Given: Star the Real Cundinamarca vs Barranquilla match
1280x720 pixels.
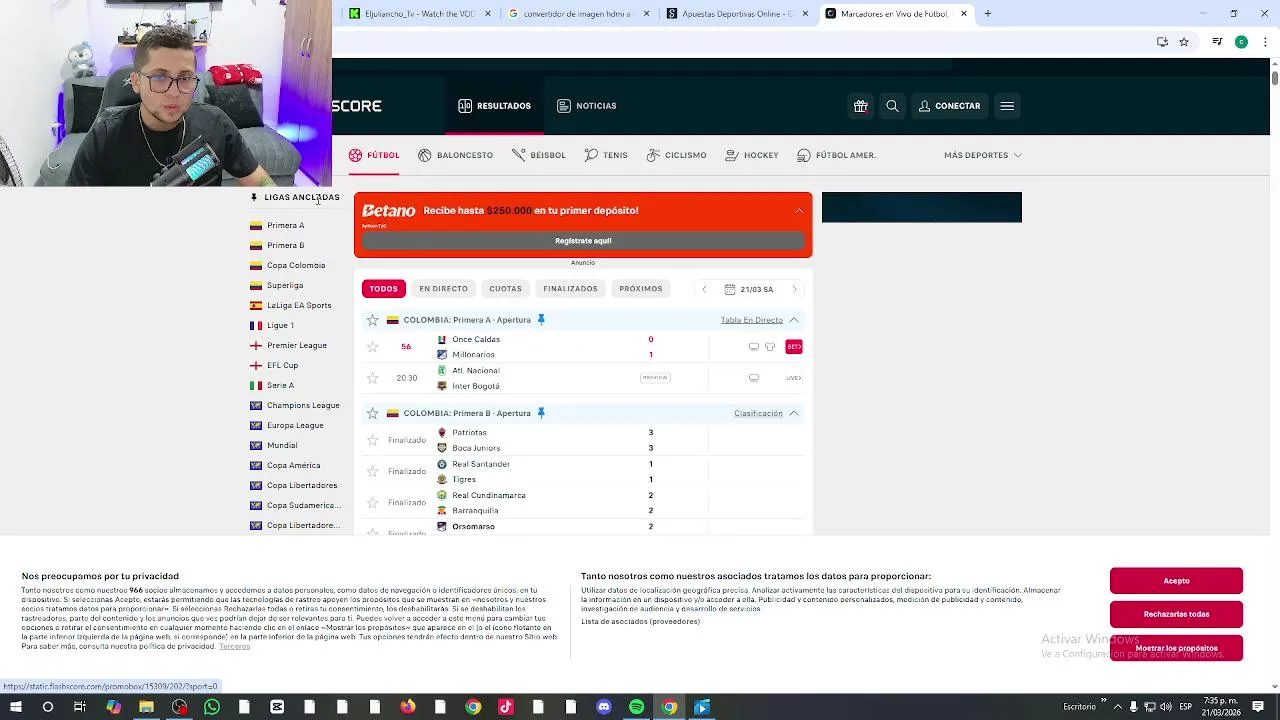Looking at the screenshot, I should [373, 502].
